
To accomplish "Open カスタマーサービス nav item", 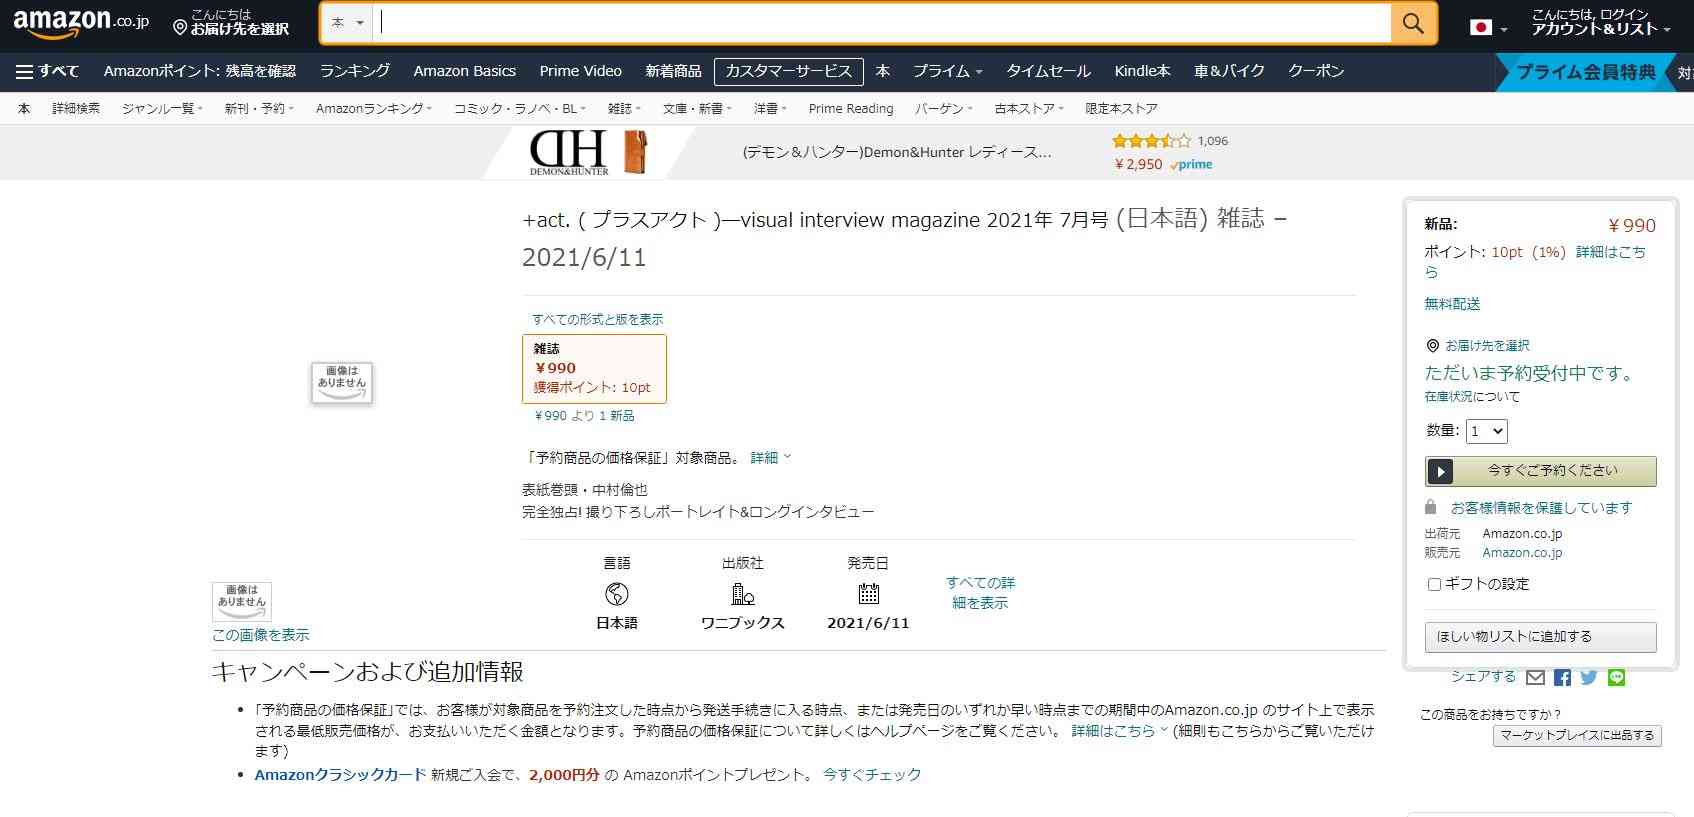I will [x=788, y=71].
